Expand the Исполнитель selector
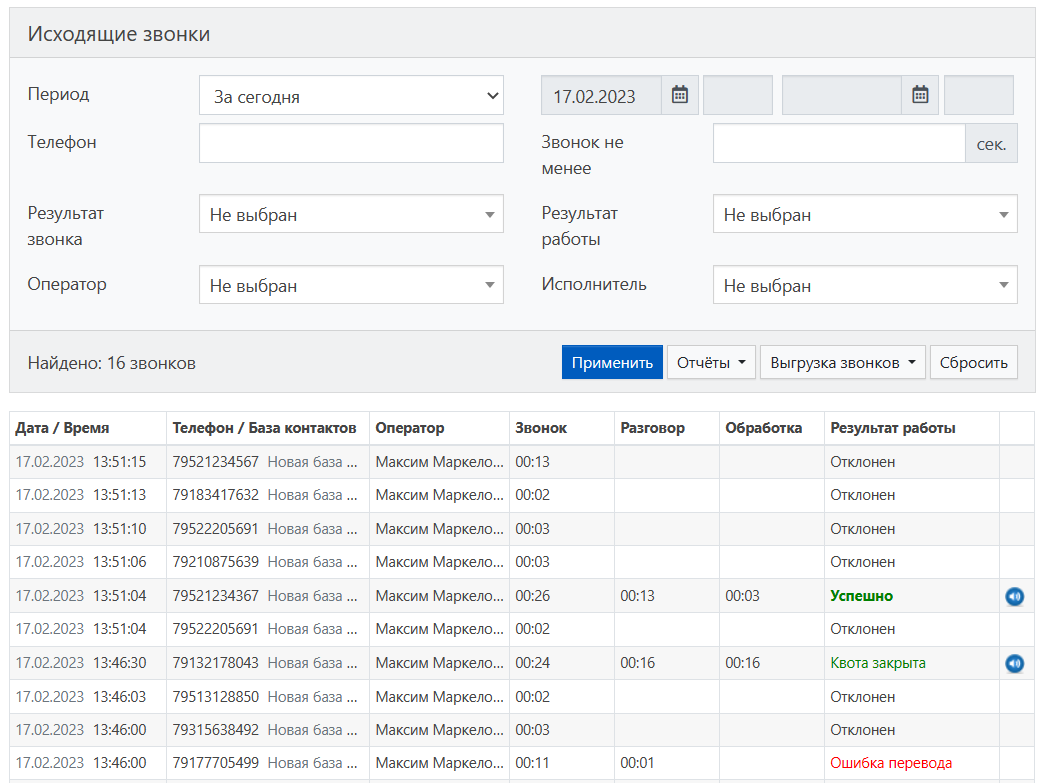Image resolution: width=1046 pixels, height=783 pixels. point(865,285)
